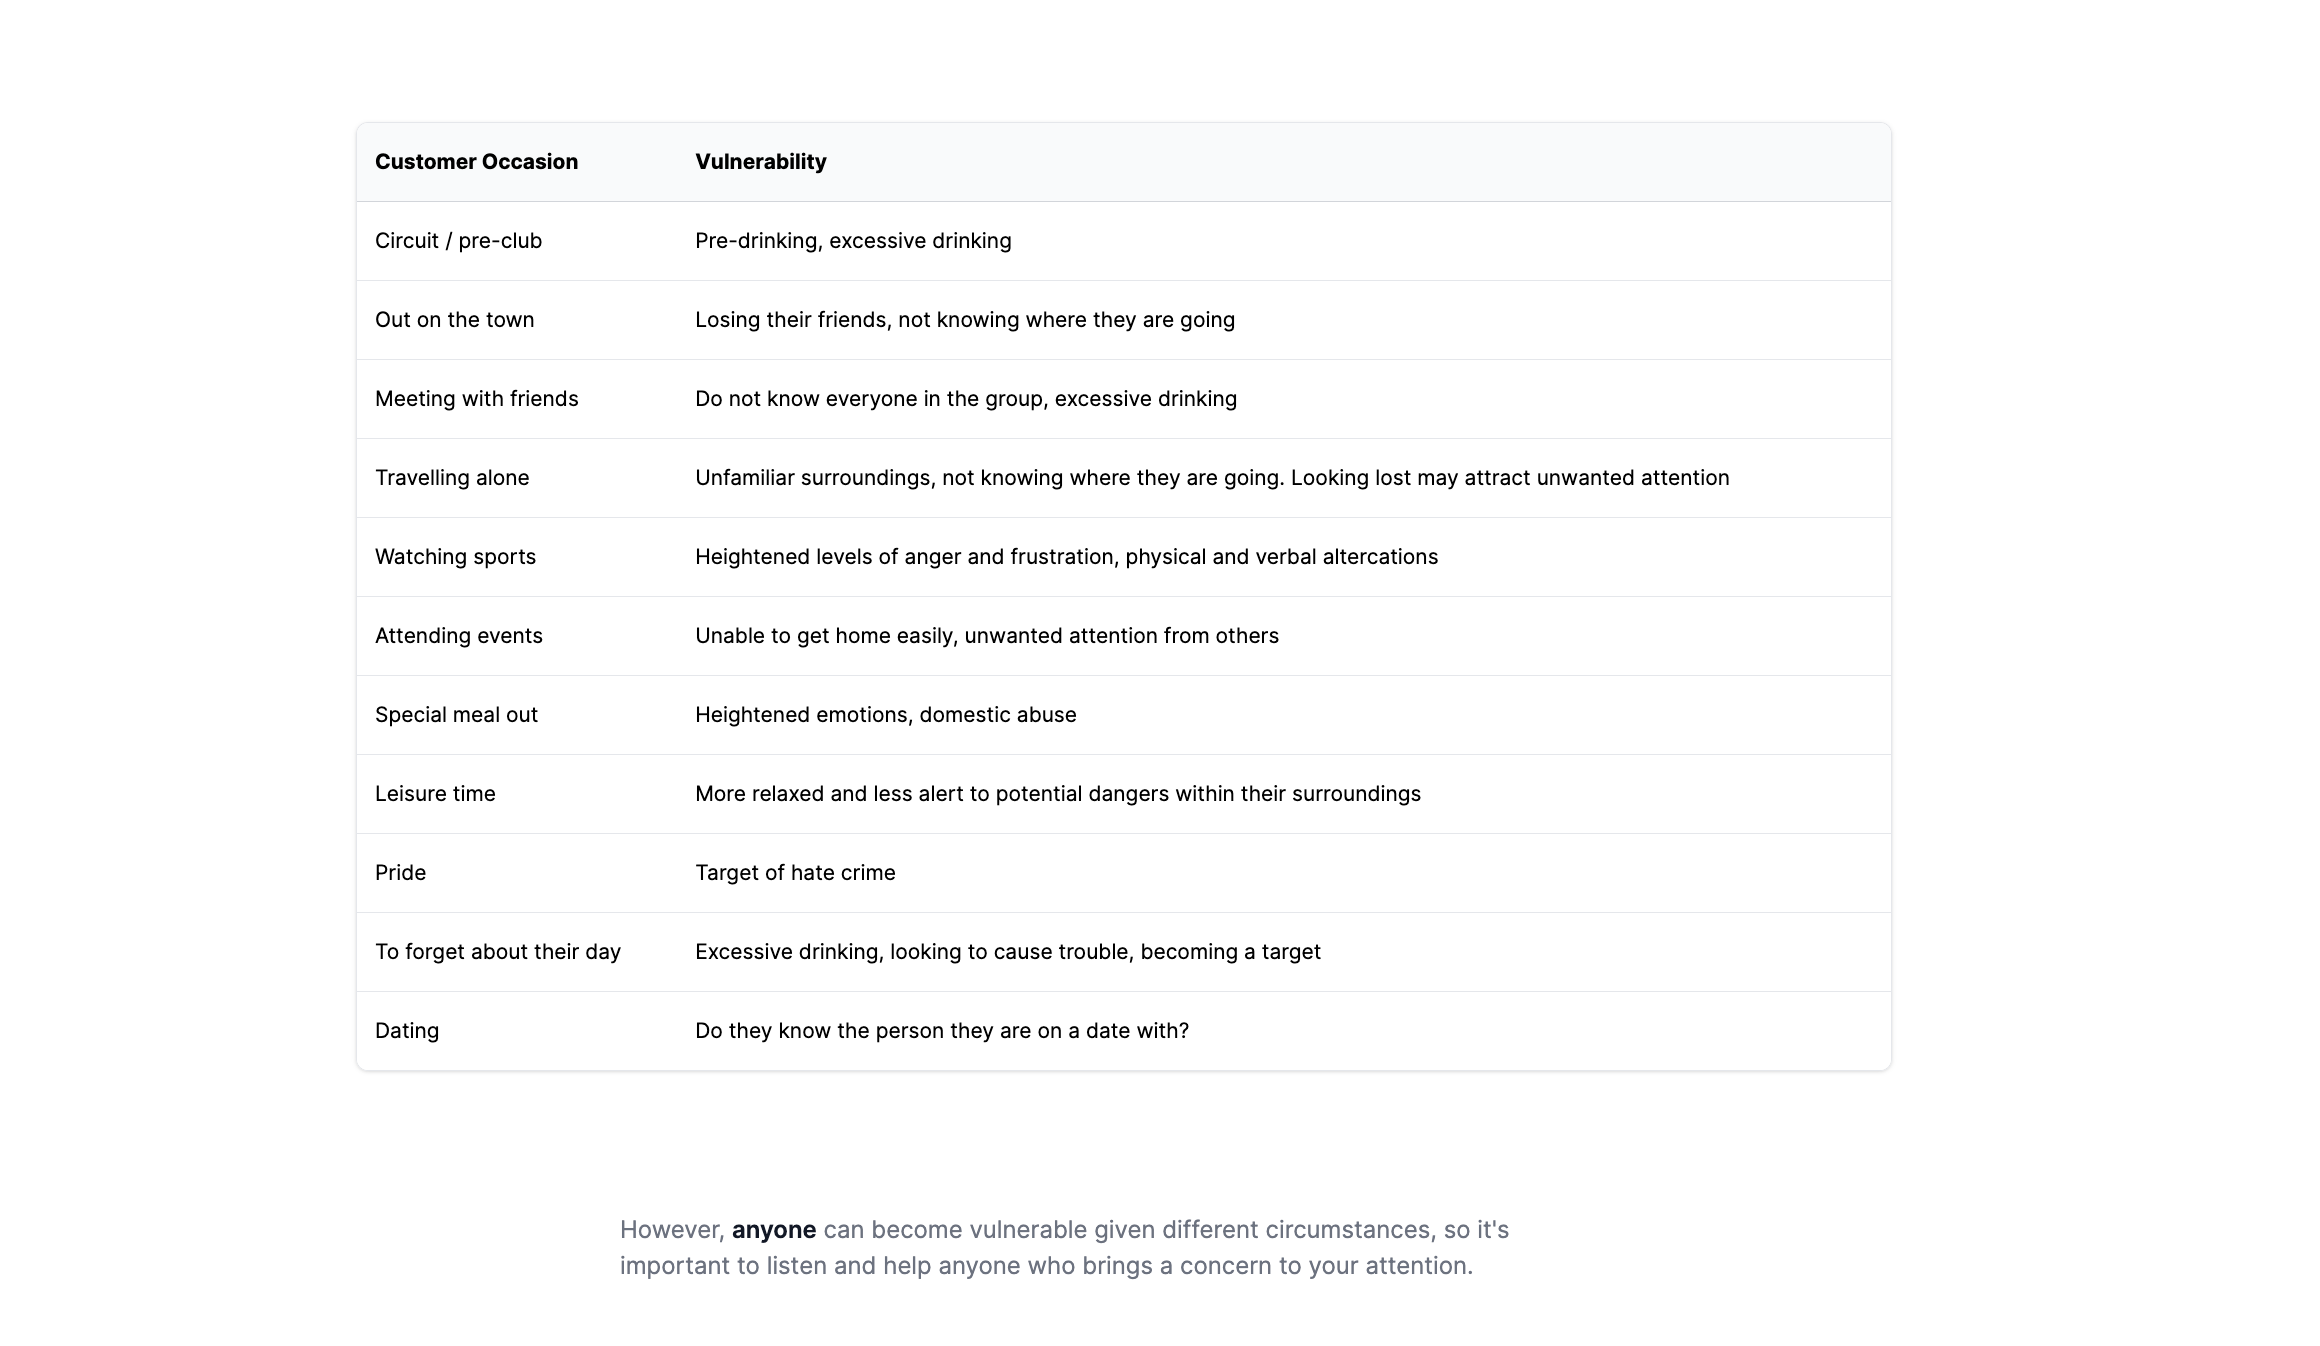This screenshot has height=1346, width=2320.
Task: Click the Pre-drinking, excessive drinking description
Action: tap(853, 241)
